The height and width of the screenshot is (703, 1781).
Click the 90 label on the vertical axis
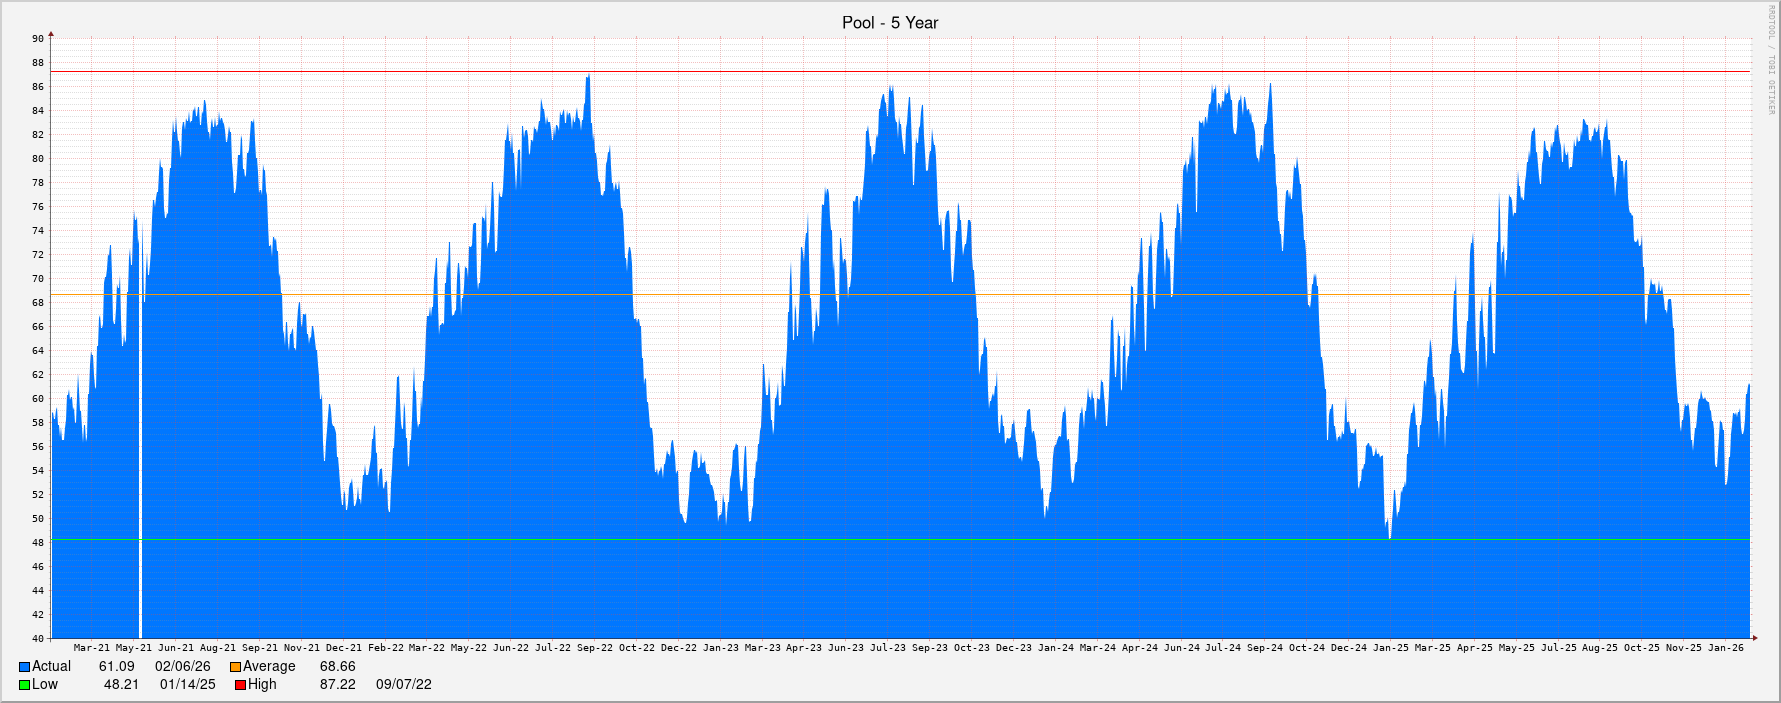(38, 39)
